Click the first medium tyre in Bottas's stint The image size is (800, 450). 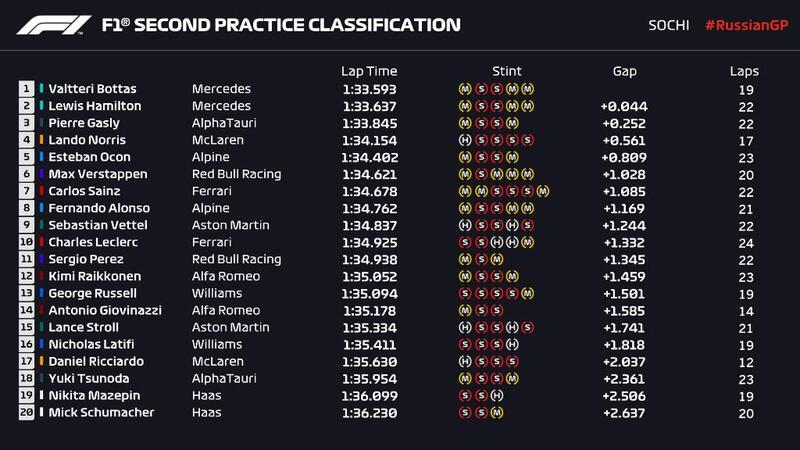pos(464,88)
